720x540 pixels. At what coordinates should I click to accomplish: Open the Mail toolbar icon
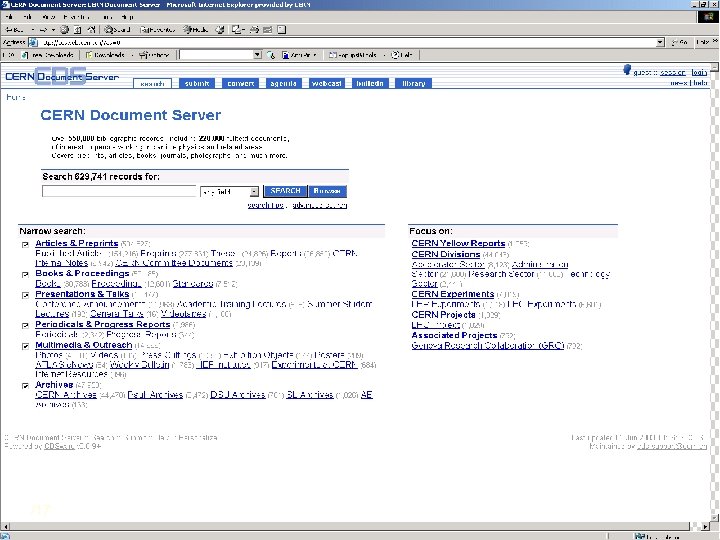tap(237, 30)
